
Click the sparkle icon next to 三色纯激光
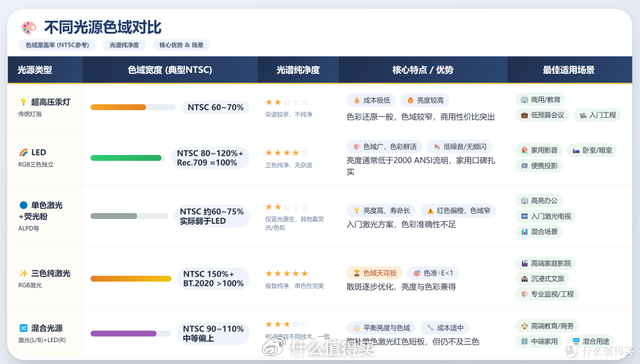click(23, 273)
